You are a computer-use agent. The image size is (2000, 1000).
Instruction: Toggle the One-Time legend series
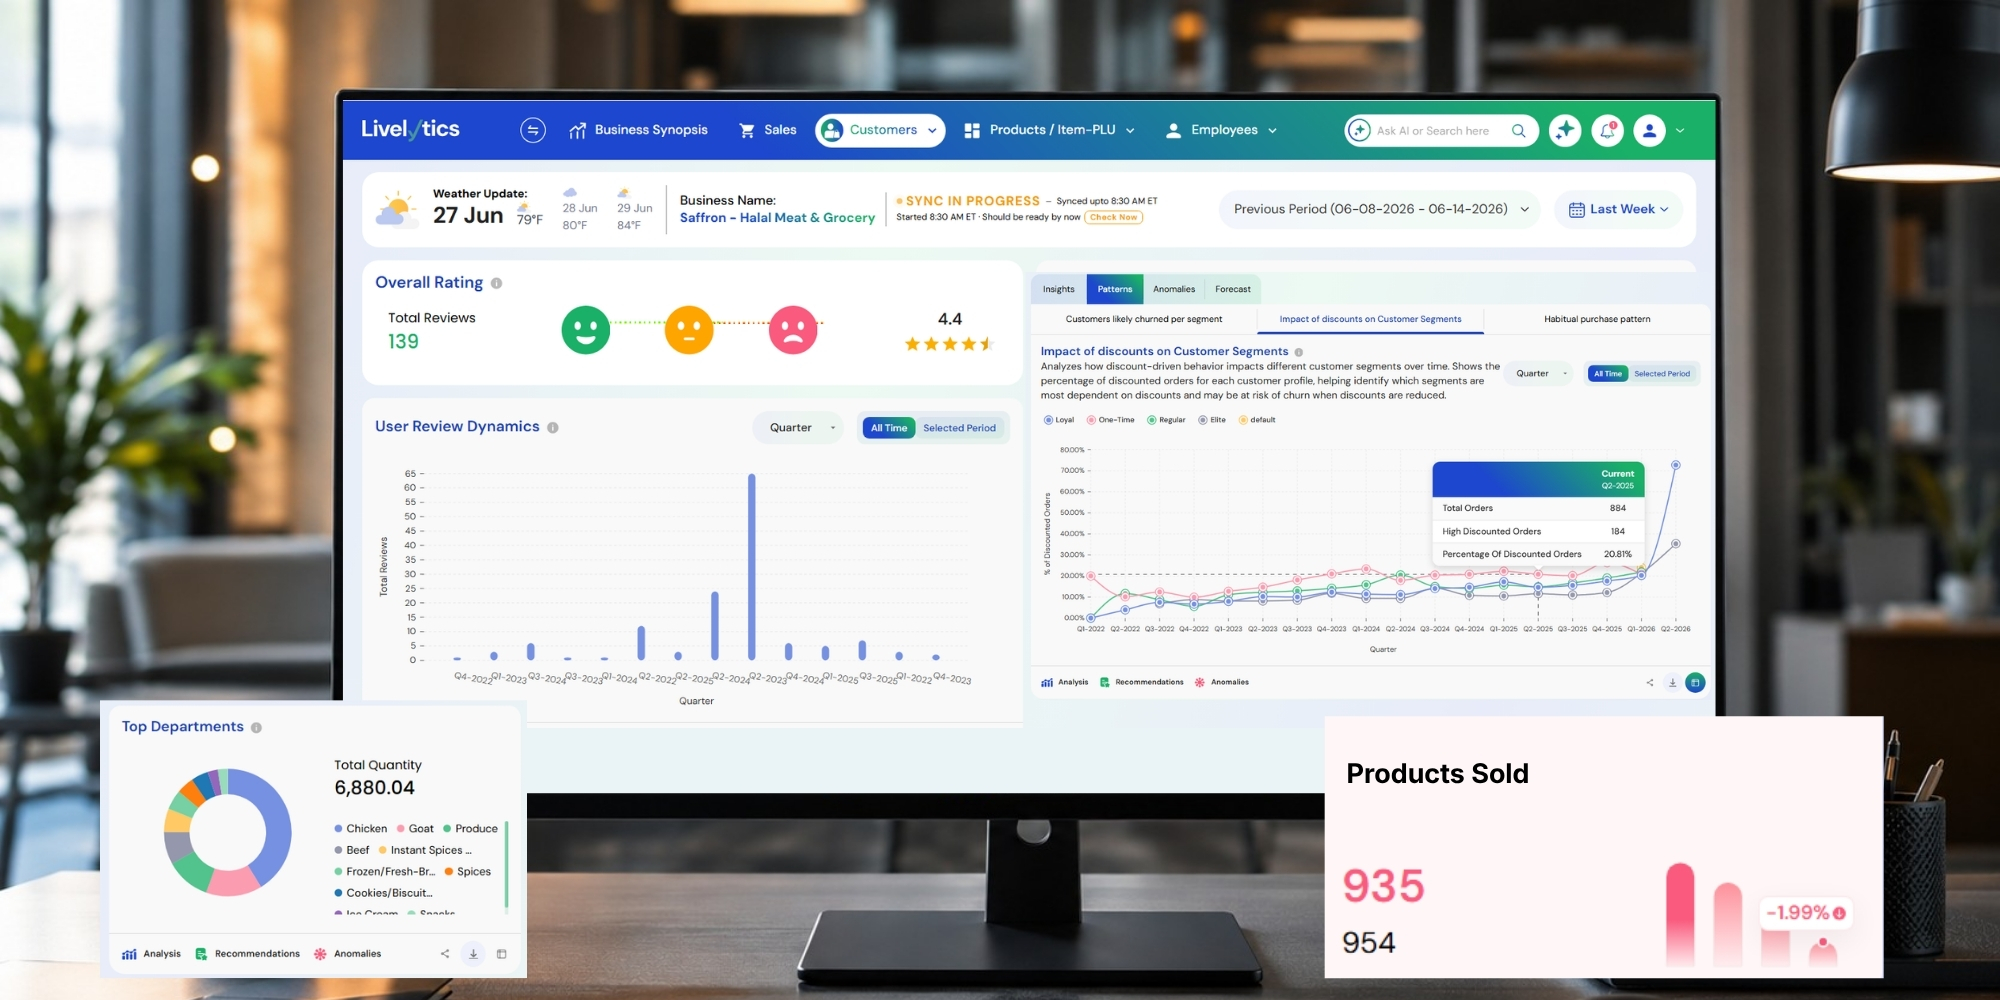1111,420
